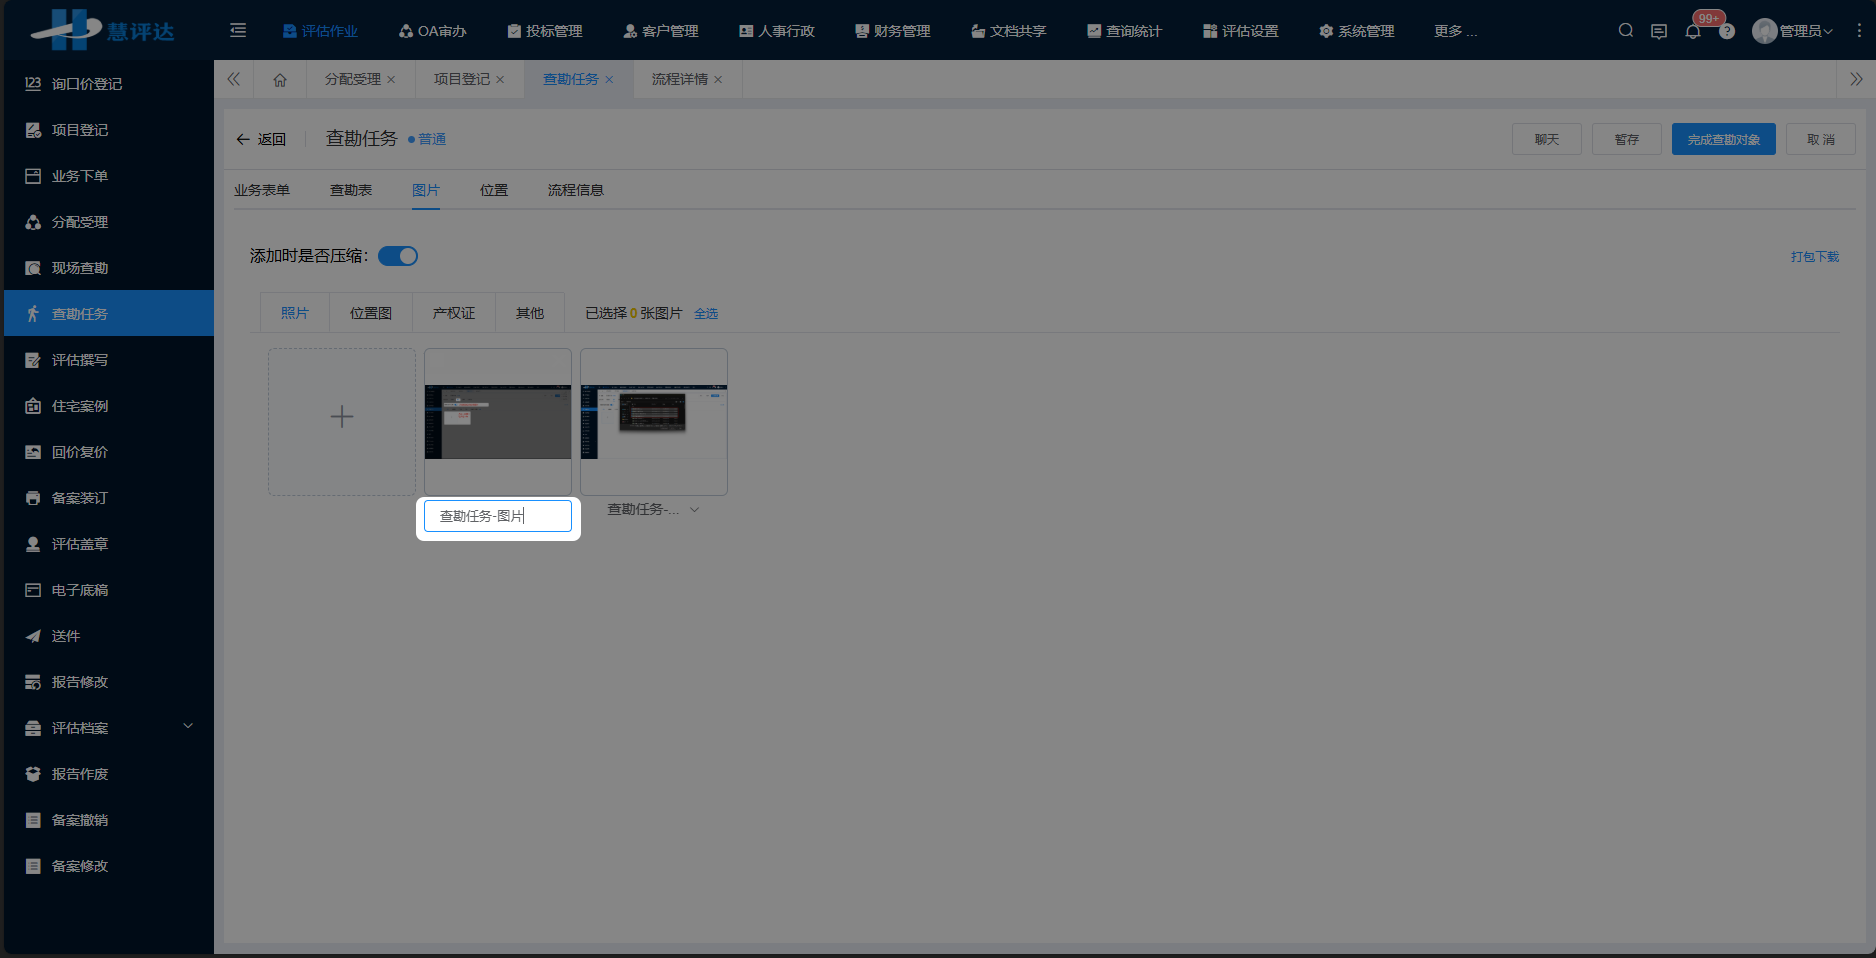Click the help question mark icon
The height and width of the screenshot is (958, 1876).
[x=1727, y=32]
